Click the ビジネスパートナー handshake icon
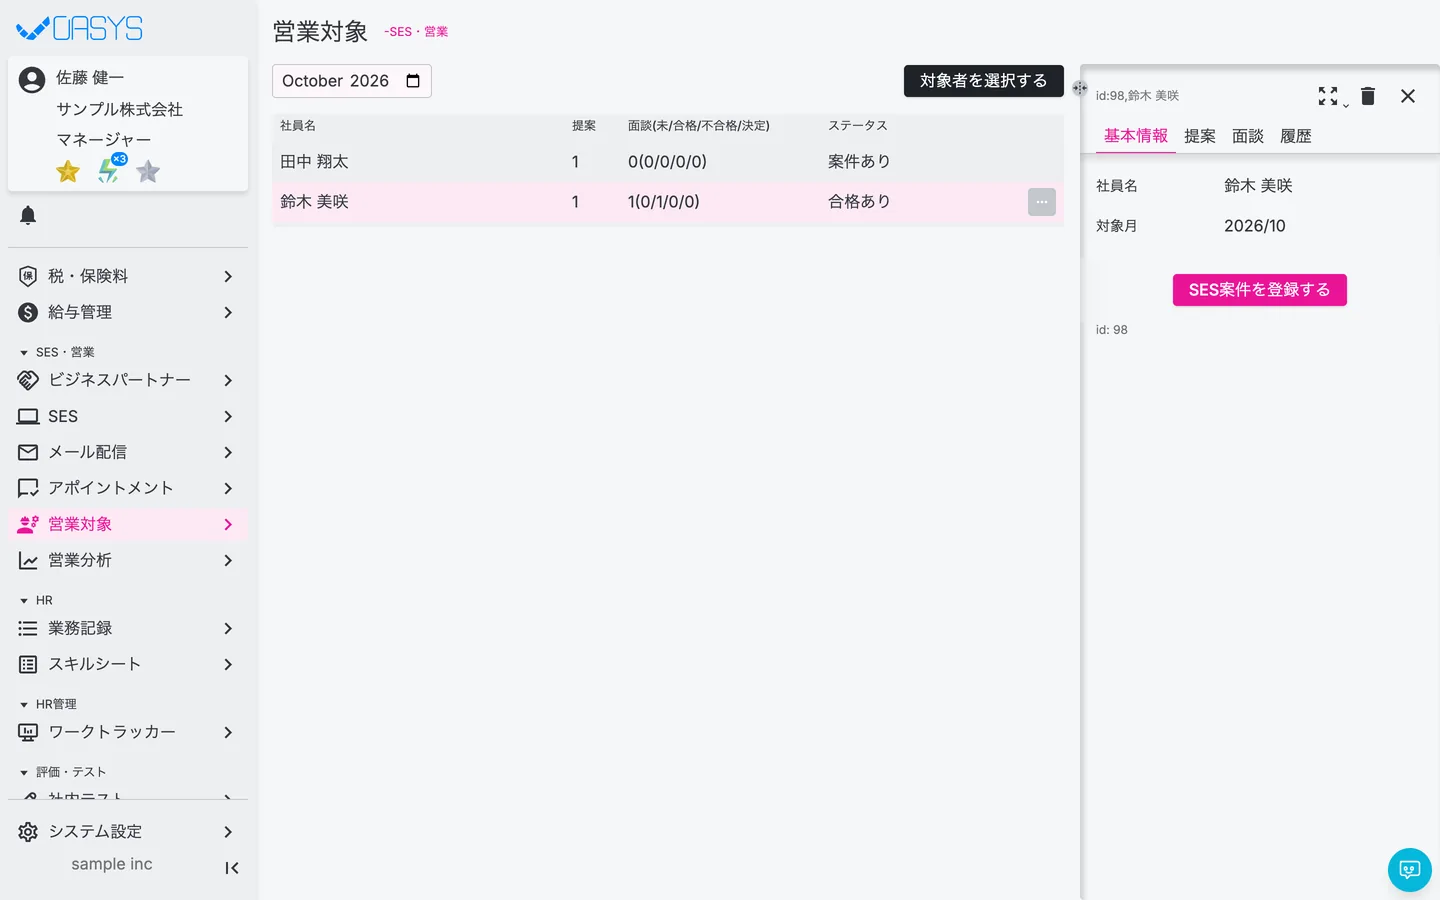 point(28,380)
